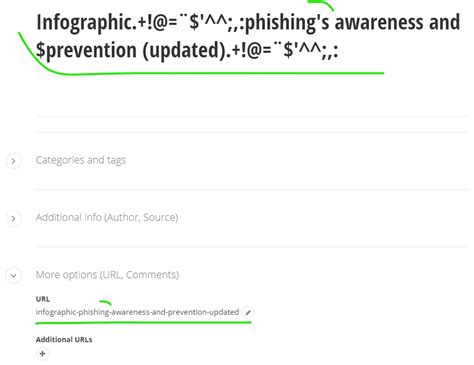Expand the Categories and tags chevron
Image resolution: width=474 pixels, height=365 pixels.
pyautogui.click(x=13, y=161)
